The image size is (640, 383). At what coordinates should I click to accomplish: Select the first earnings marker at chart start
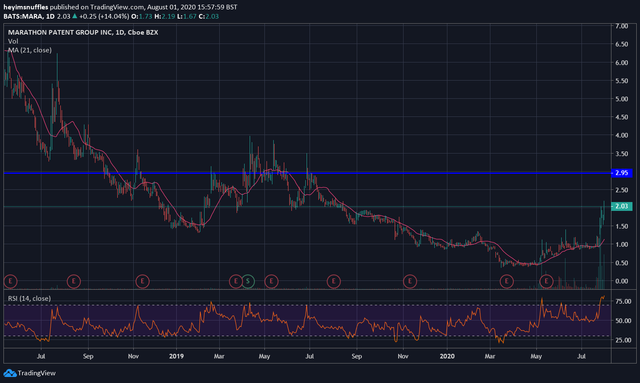tap(10, 281)
